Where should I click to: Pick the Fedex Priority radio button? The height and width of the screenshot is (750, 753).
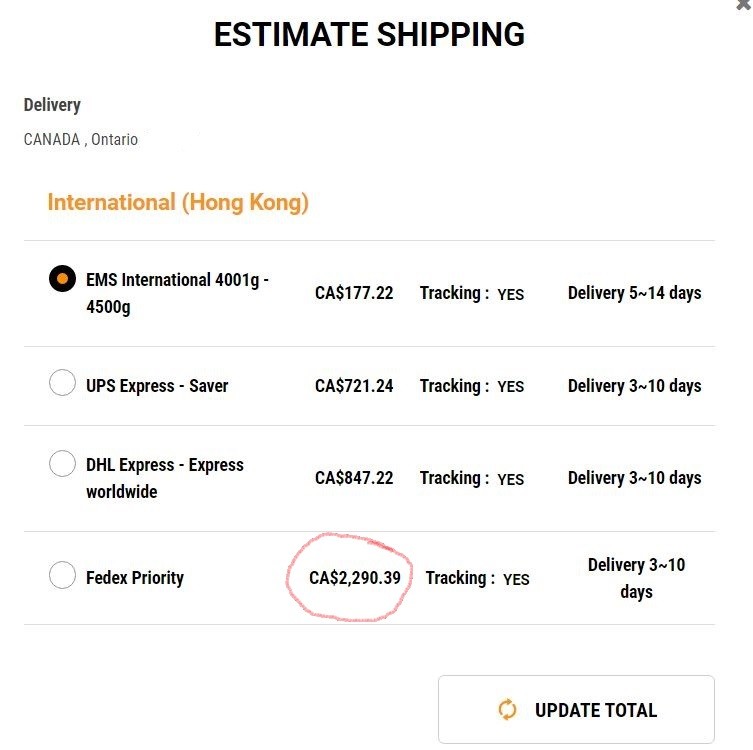pyautogui.click(x=62, y=575)
